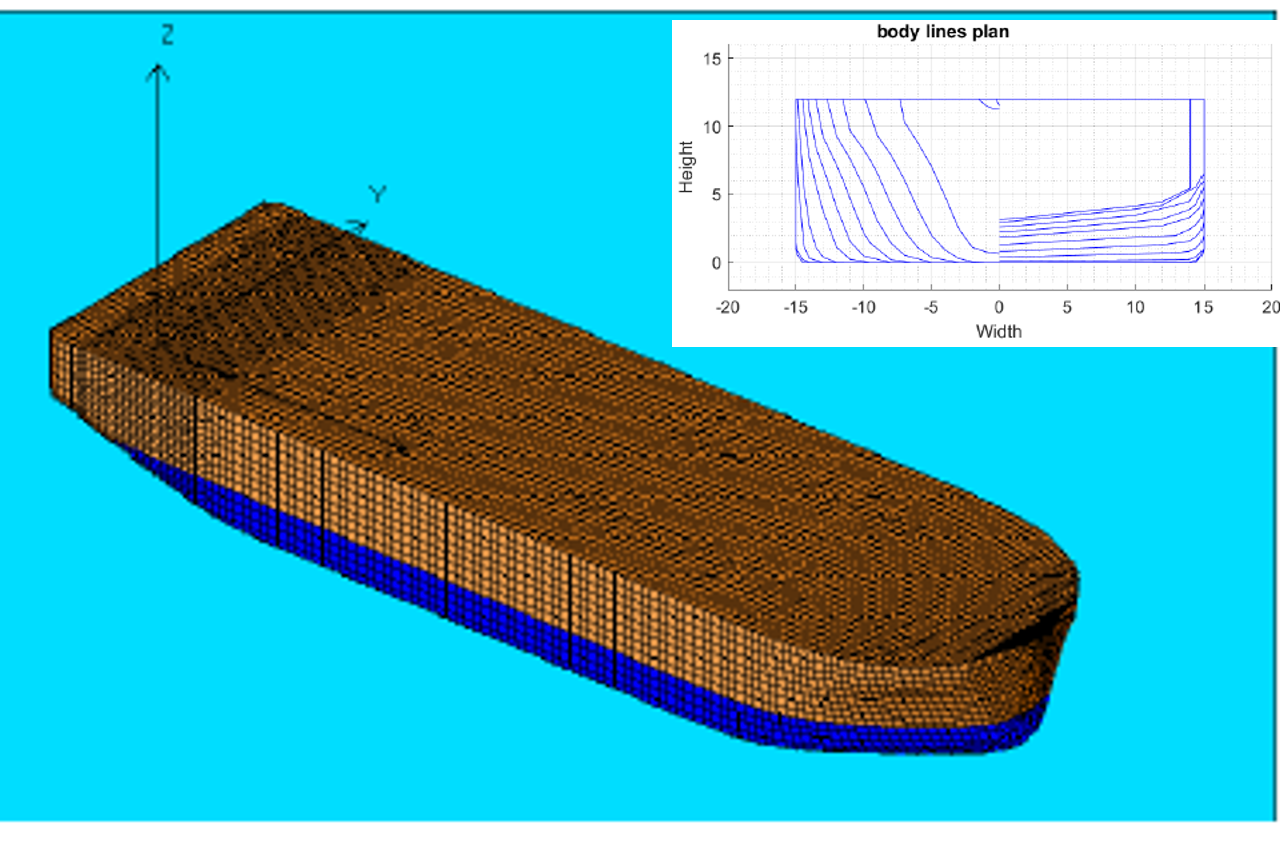This screenshot has width=1280, height=842.
Task: Click the '-20' width axis tick label
Action: 727,308
